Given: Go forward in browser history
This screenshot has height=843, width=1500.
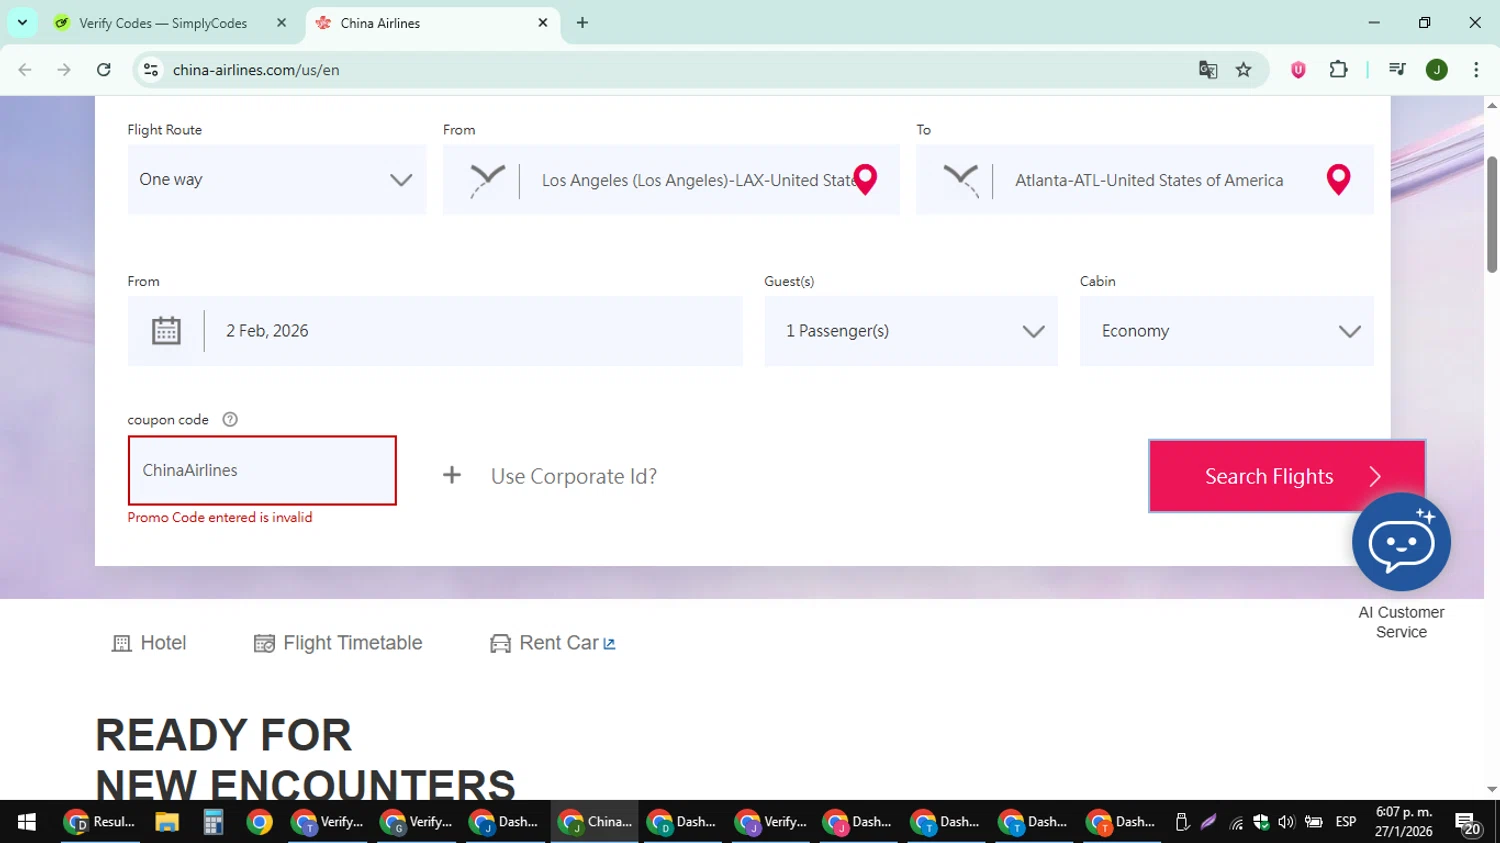Looking at the screenshot, I should (64, 70).
